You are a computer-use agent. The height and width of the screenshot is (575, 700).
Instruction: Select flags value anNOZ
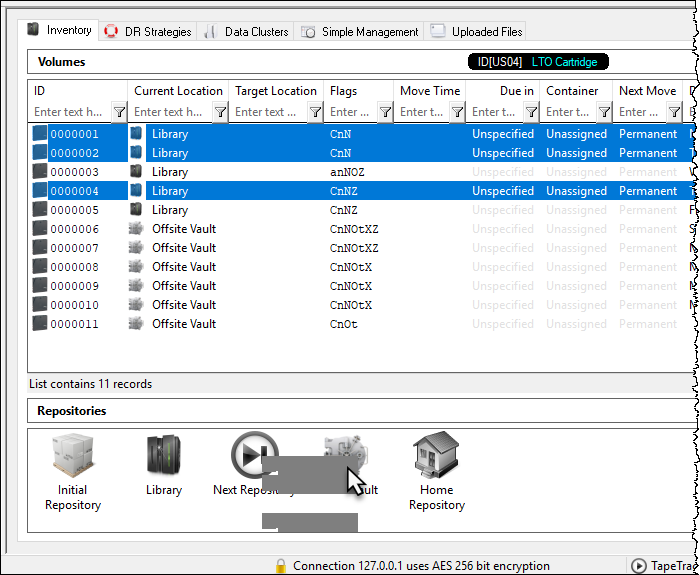[347, 172]
